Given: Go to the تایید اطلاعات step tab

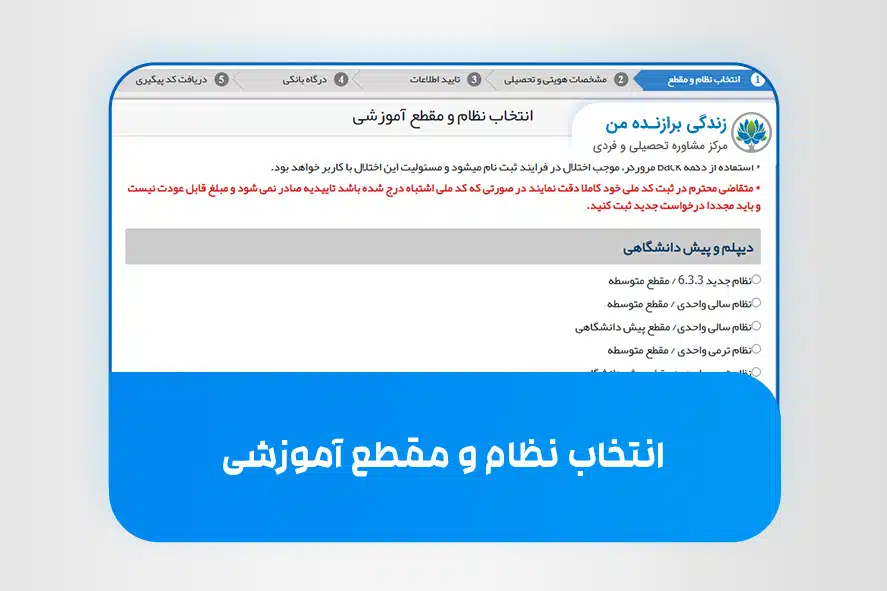Looking at the screenshot, I should 436,80.
